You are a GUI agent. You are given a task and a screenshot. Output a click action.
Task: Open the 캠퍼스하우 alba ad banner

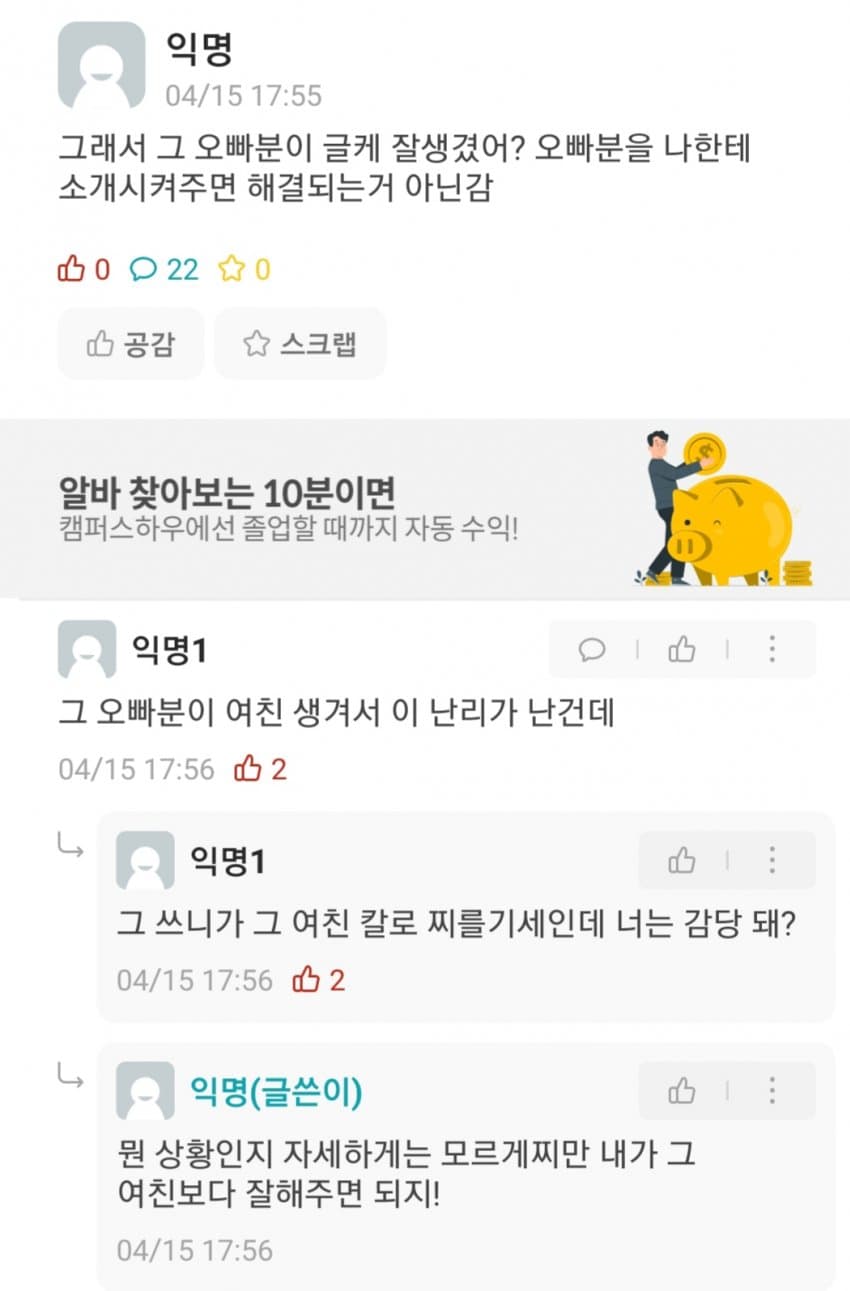pyautogui.click(x=425, y=509)
